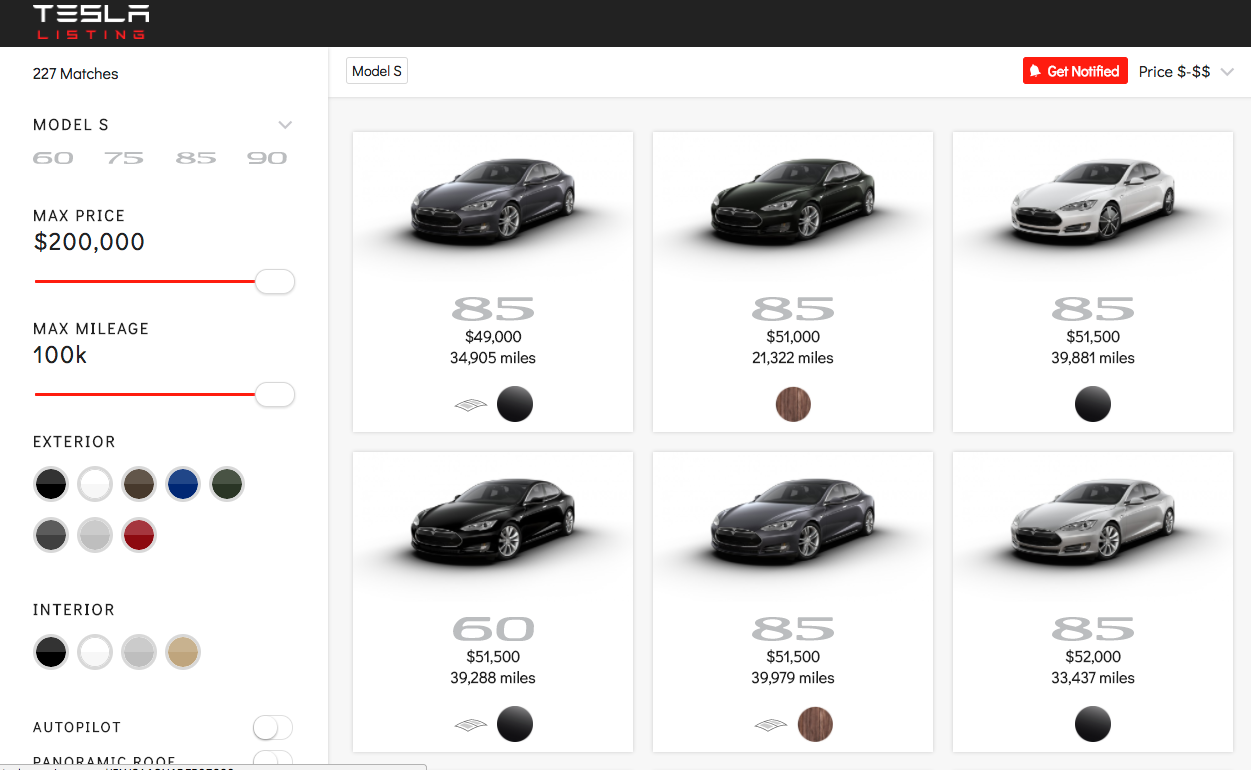Click the black Model S thumbnail priced $49,000
The image size is (1251, 770).
tap(492, 205)
